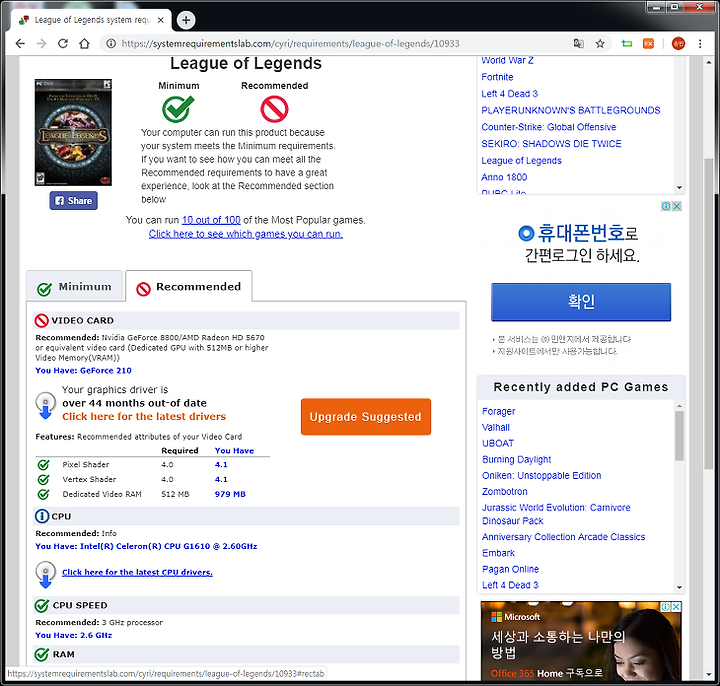This screenshot has width=720, height=686.
Task: Switch to the Minimum requirements tab
Action: coord(74,286)
